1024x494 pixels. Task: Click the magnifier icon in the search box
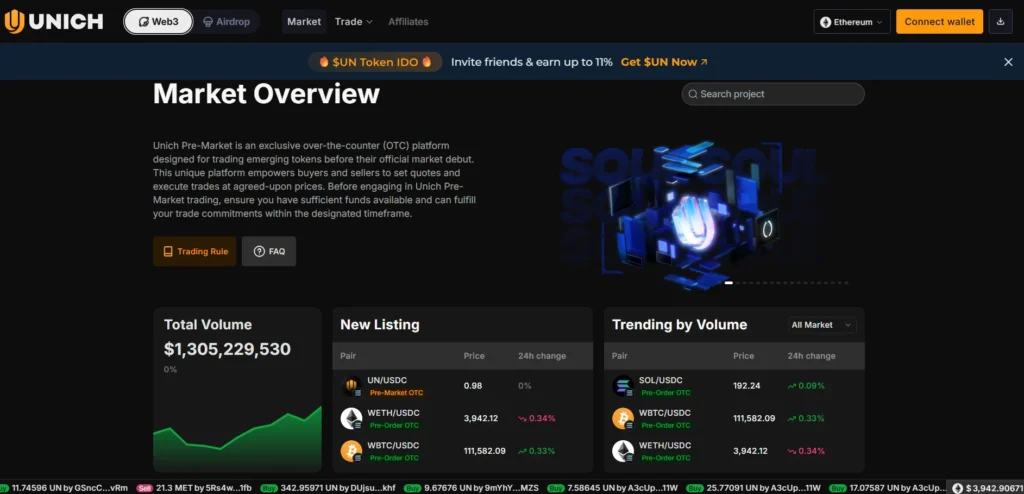(x=691, y=94)
